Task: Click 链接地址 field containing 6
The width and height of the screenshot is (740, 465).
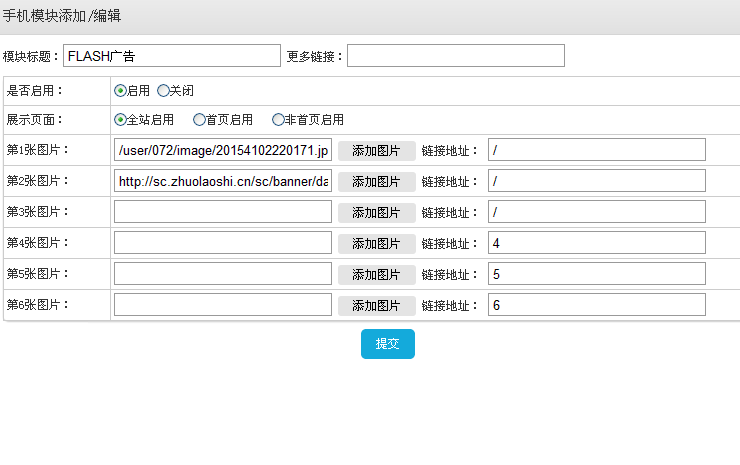Action: (597, 306)
